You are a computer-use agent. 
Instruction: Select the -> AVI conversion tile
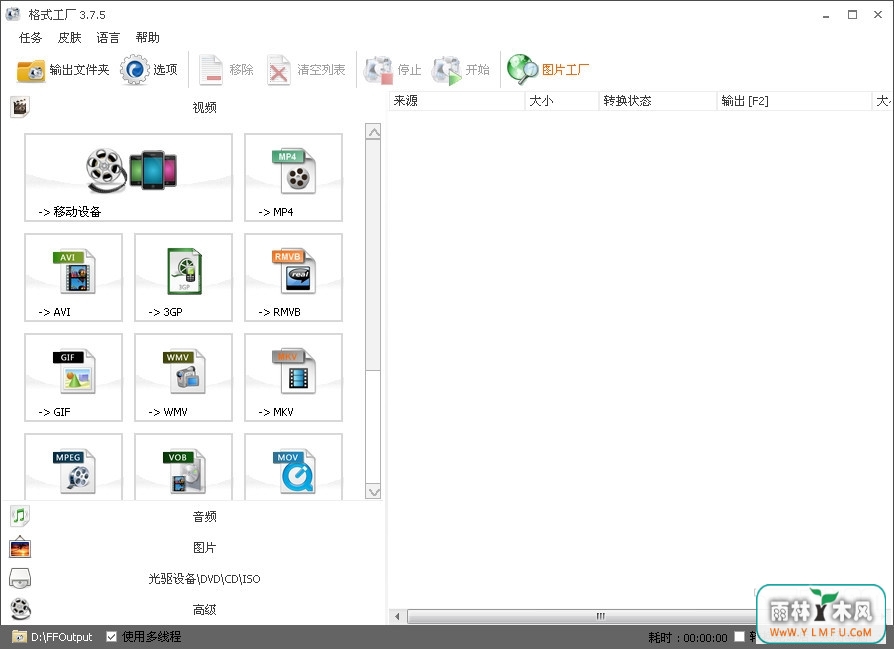(74, 278)
